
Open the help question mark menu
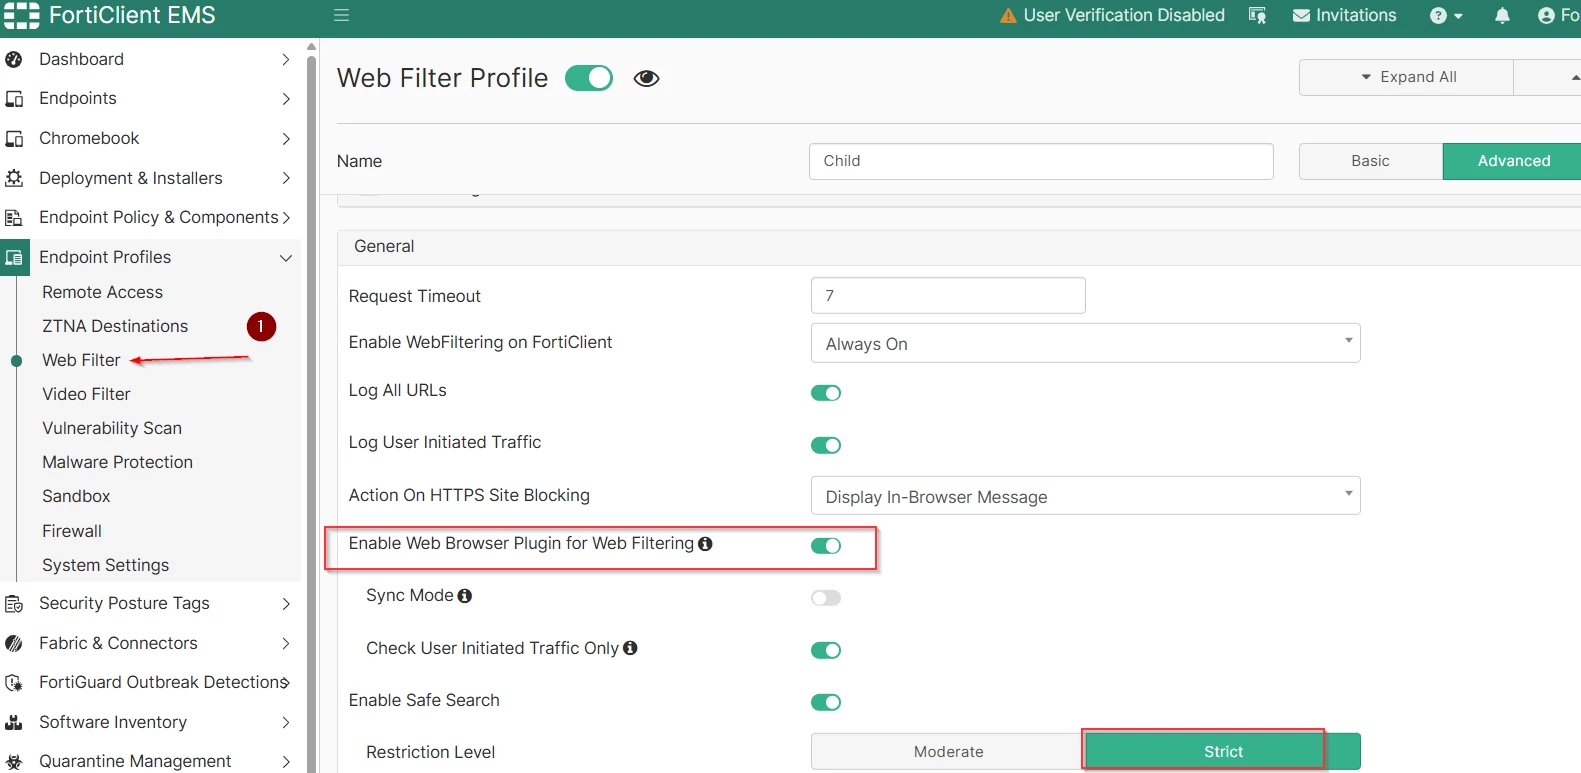pyautogui.click(x=1446, y=15)
